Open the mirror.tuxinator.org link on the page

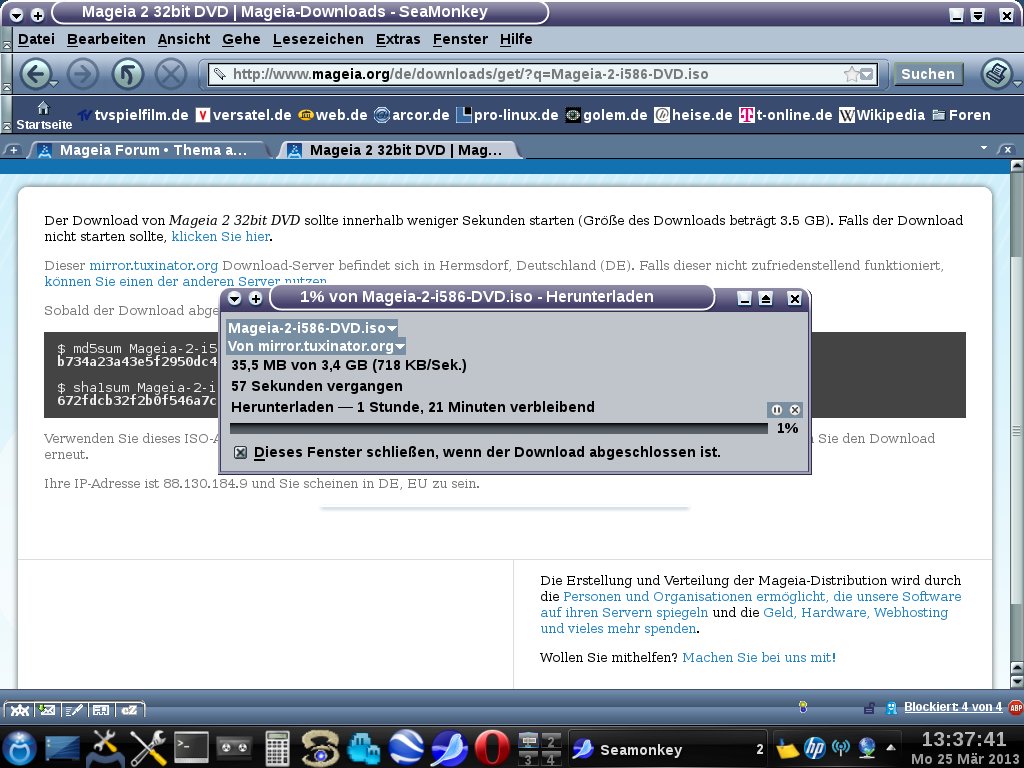(153, 266)
